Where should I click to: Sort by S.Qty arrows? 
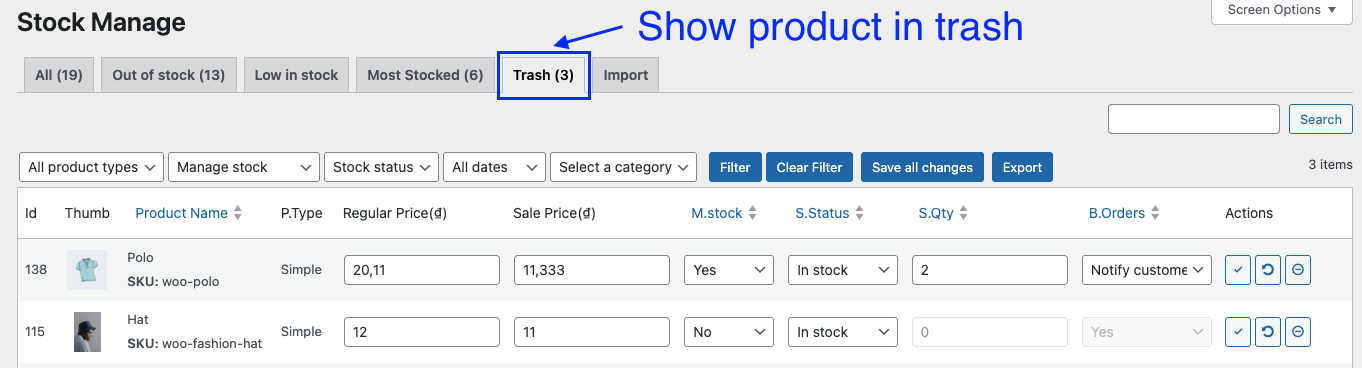pyautogui.click(x=963, y=213)
